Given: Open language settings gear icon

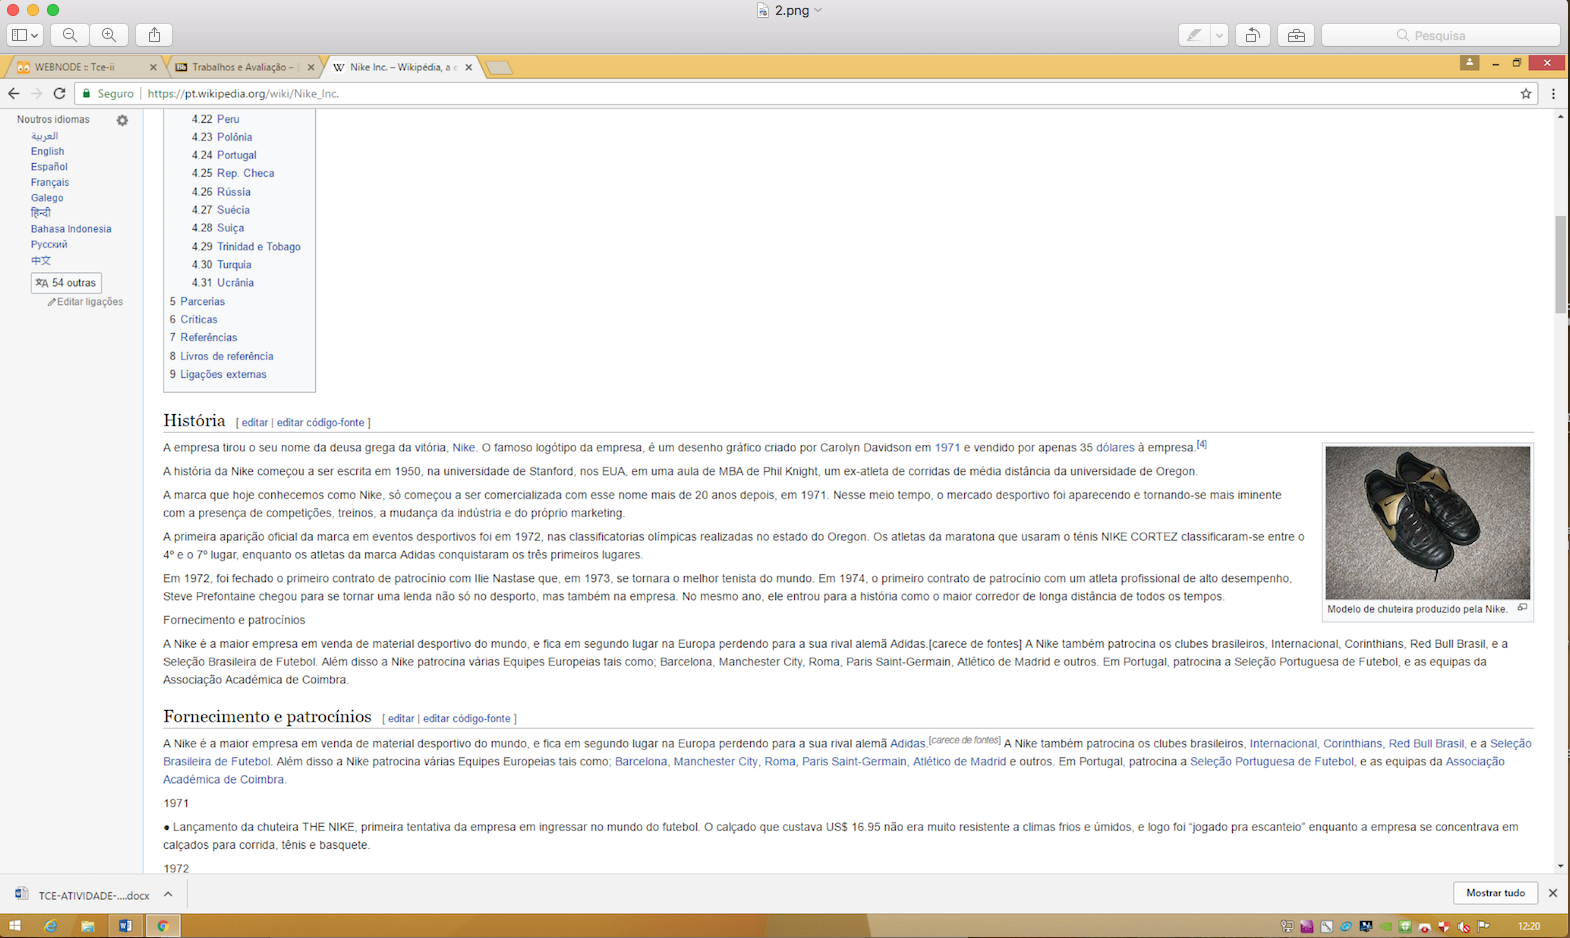Looking at the screenshot, I should (122, 120).
